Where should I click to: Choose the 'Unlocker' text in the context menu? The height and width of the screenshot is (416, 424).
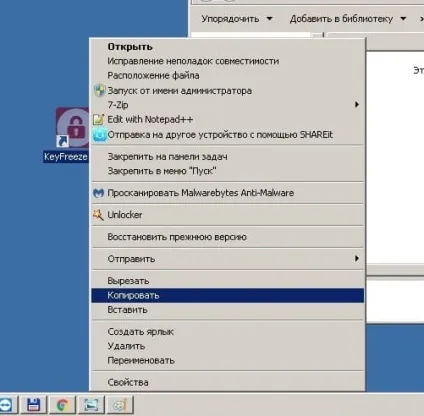pyautogui.click(x=125, y=215)
